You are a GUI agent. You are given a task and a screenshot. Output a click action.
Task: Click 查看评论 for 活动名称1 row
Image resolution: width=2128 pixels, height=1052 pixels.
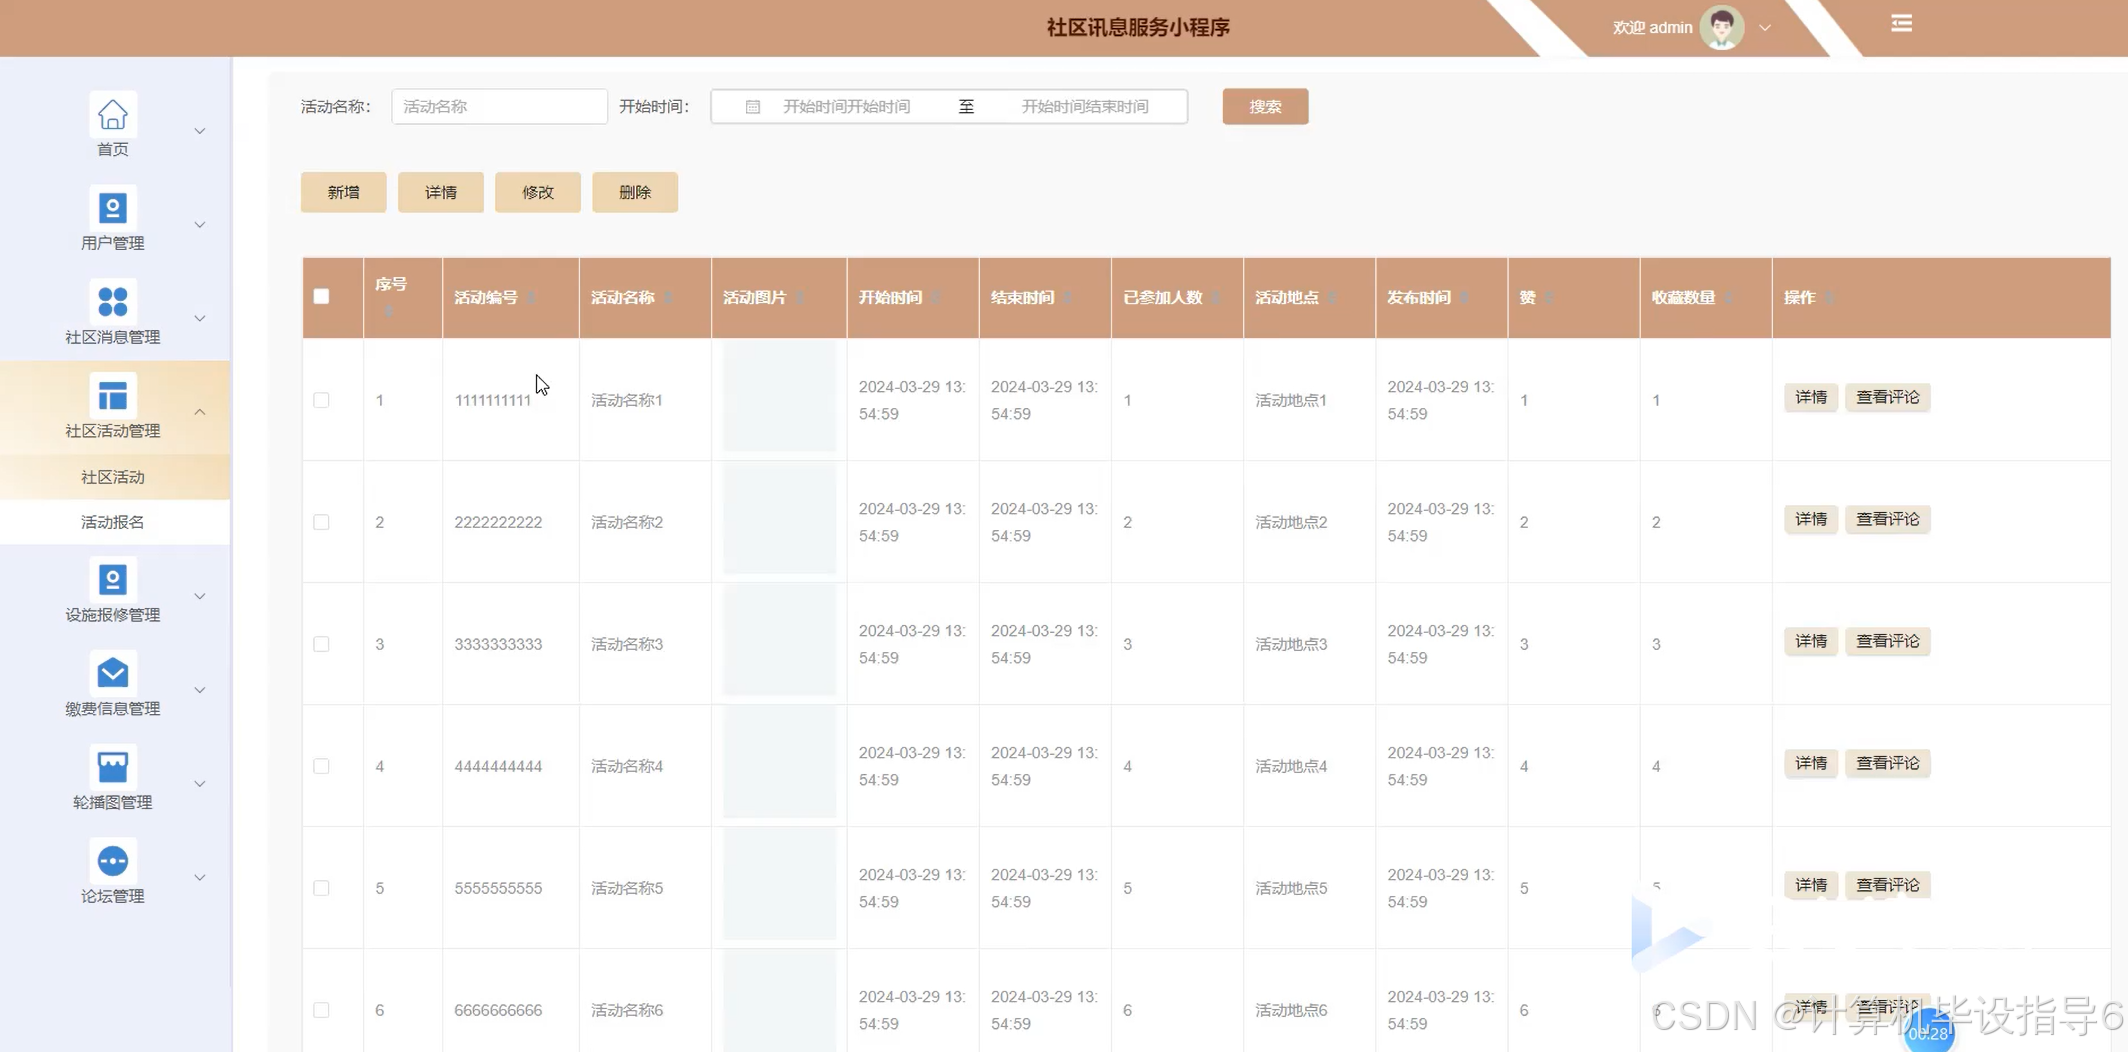[1887, 397]
